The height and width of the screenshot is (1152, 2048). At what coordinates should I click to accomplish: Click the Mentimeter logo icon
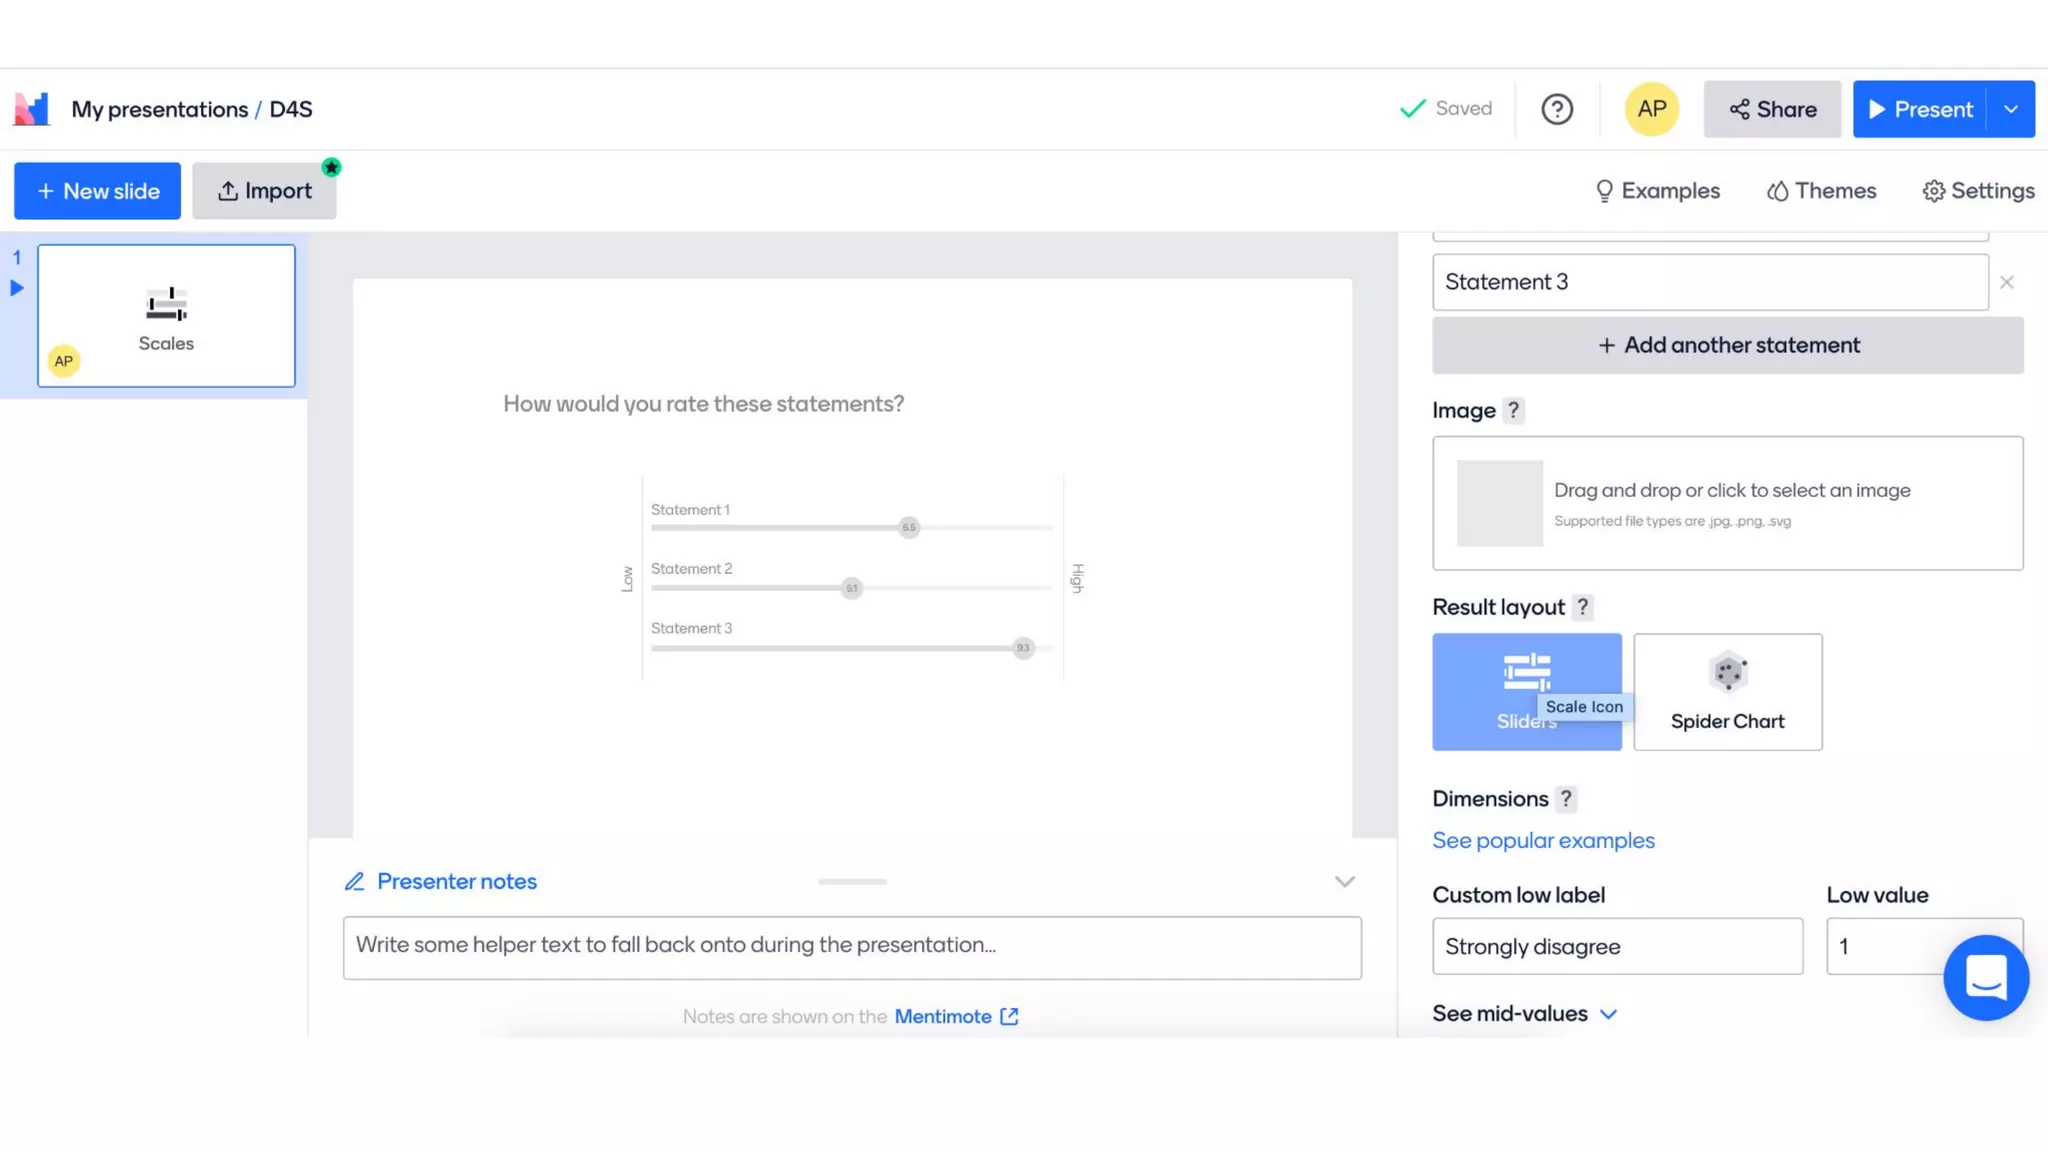click(32, 109)
